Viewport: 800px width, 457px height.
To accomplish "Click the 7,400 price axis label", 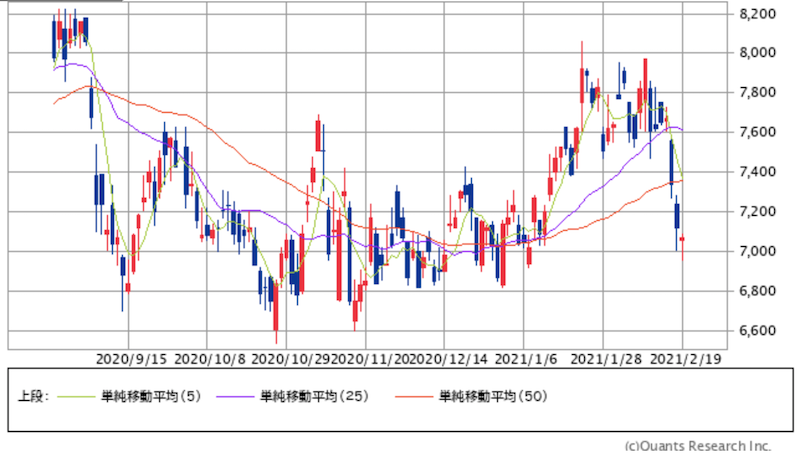I will click(758, 172).
